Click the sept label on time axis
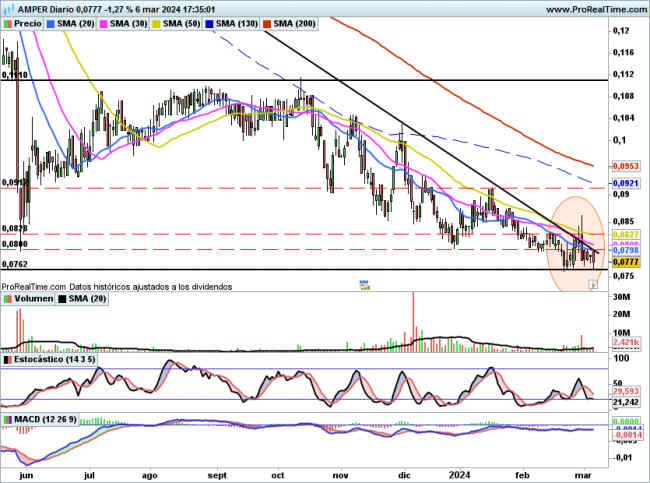The width and height of the screenshot is (650, 483). pyautogui.click(x=217, y=475)
